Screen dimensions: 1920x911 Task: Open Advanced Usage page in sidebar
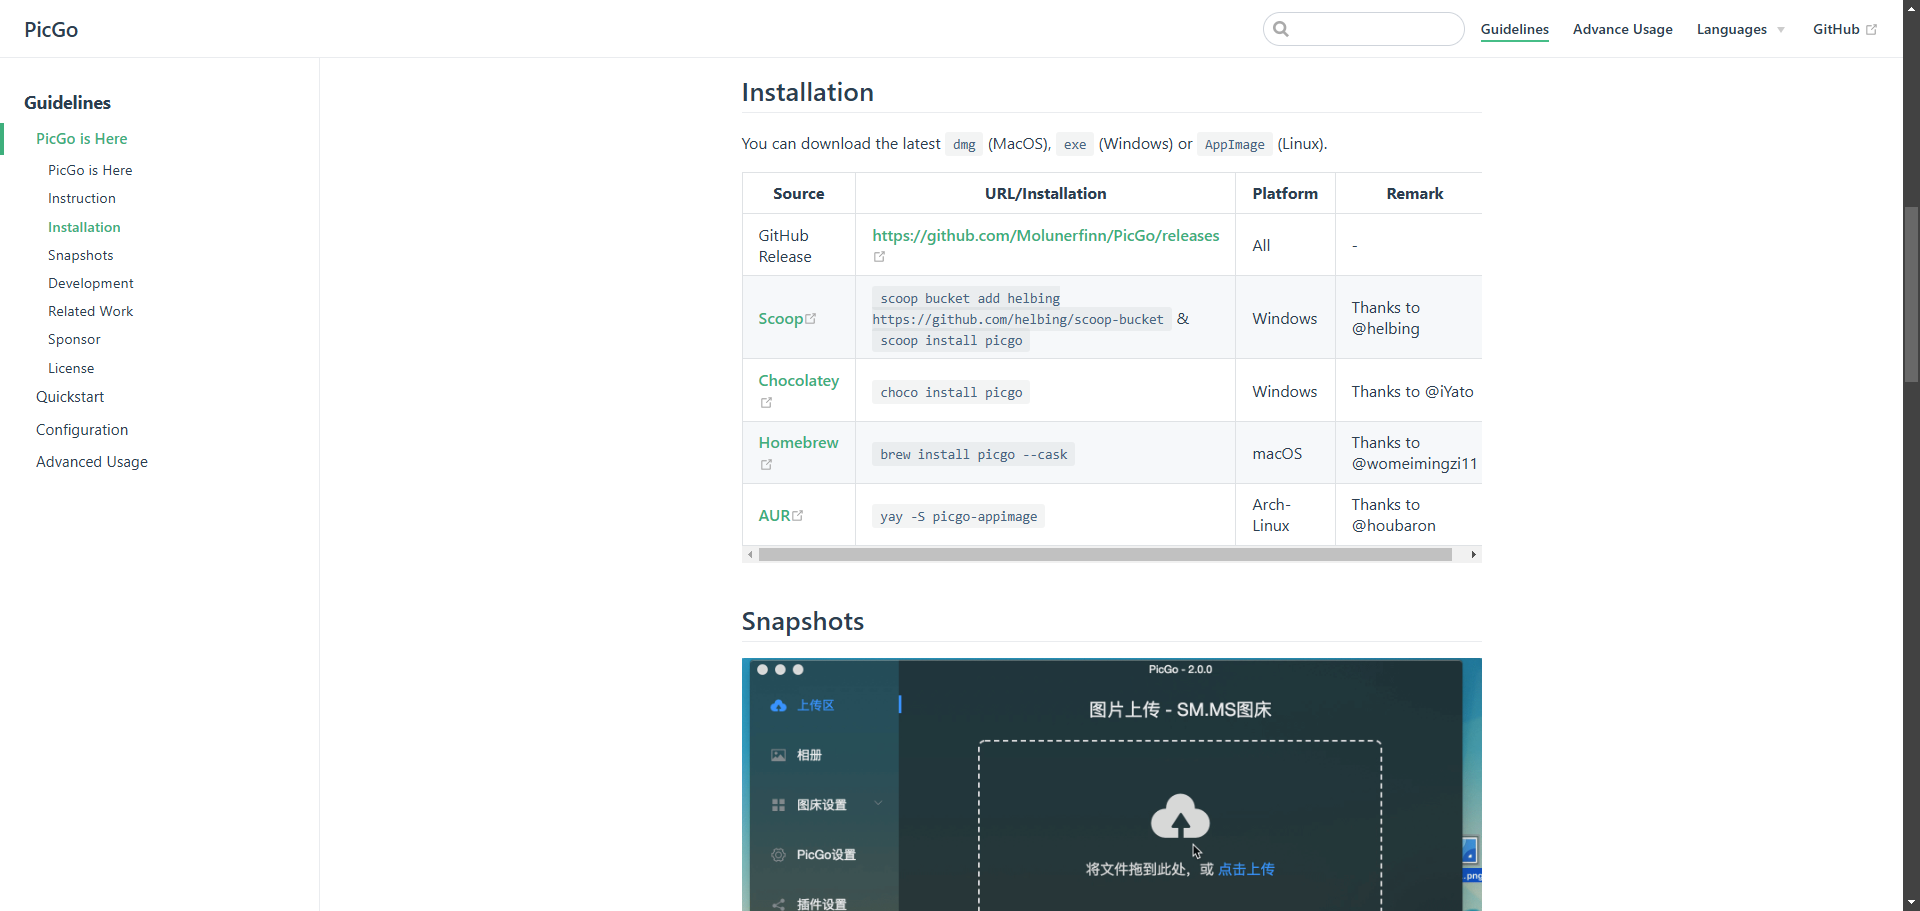92,462
